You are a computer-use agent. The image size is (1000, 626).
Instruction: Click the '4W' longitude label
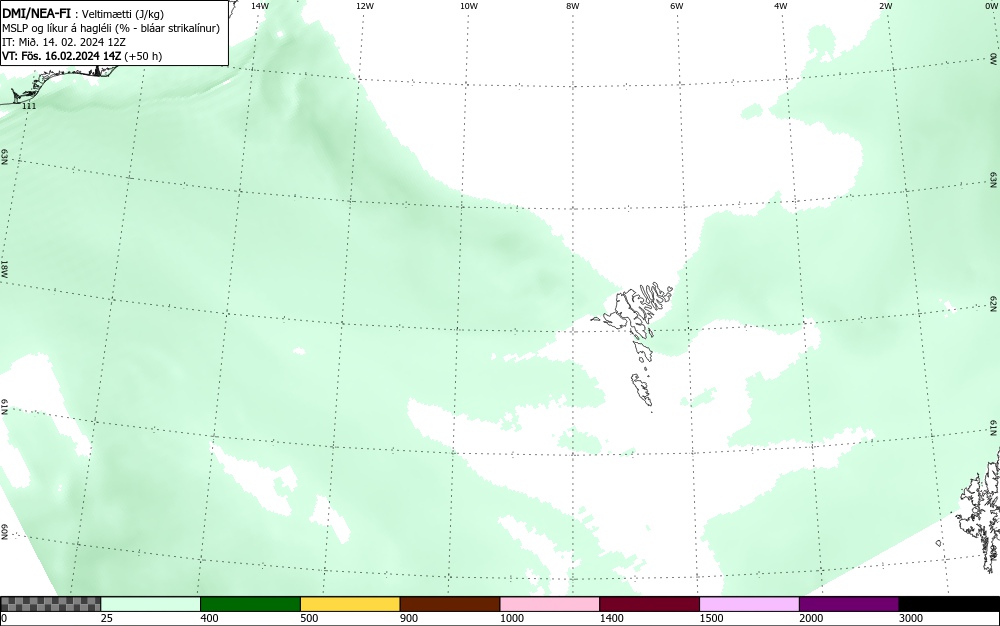tap(781, 6)
